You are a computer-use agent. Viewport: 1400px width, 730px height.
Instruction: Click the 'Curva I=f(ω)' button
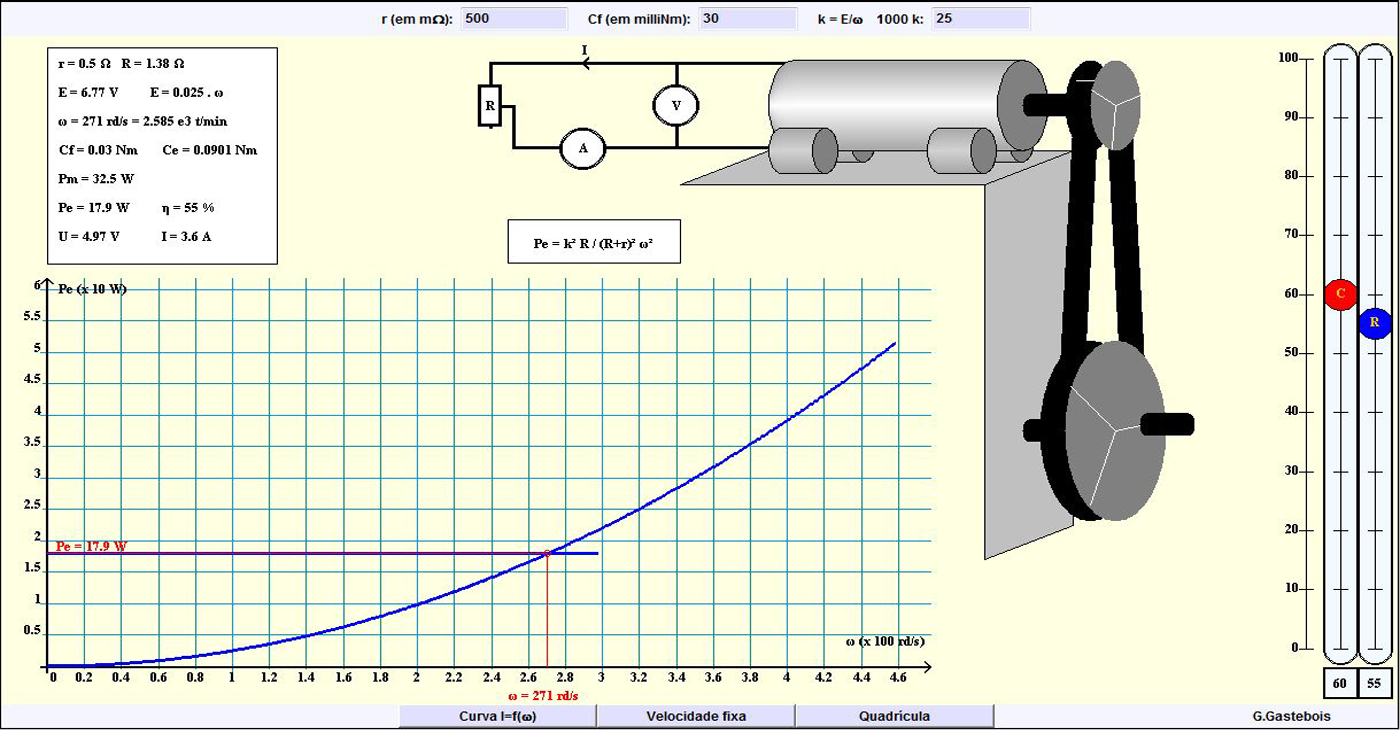tap(498, 716)
